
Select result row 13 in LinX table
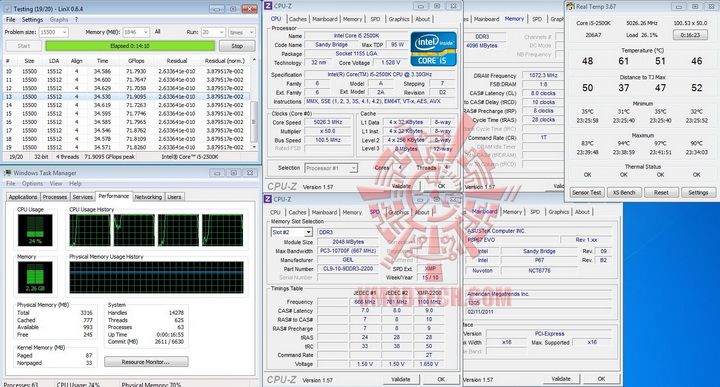point(127,96)
